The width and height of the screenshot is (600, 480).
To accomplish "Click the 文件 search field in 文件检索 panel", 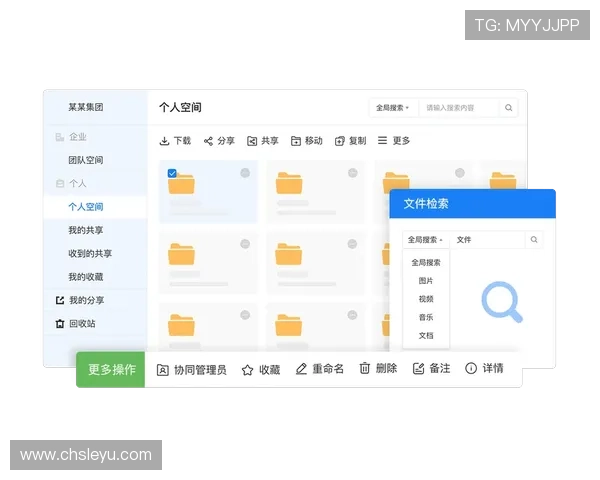I will coord(488,240).
